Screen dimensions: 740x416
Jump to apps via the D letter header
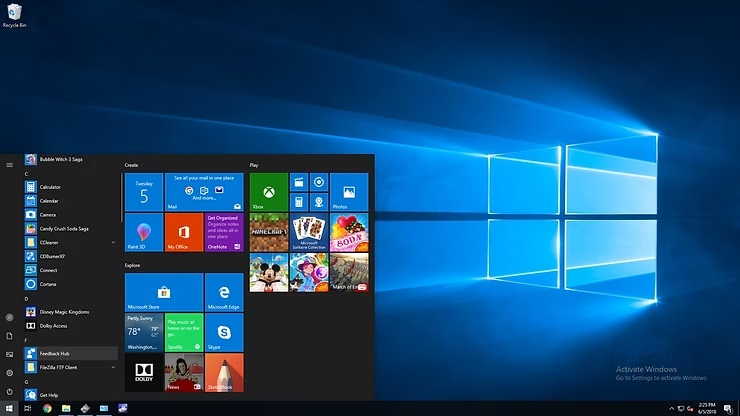pos(26,299)
